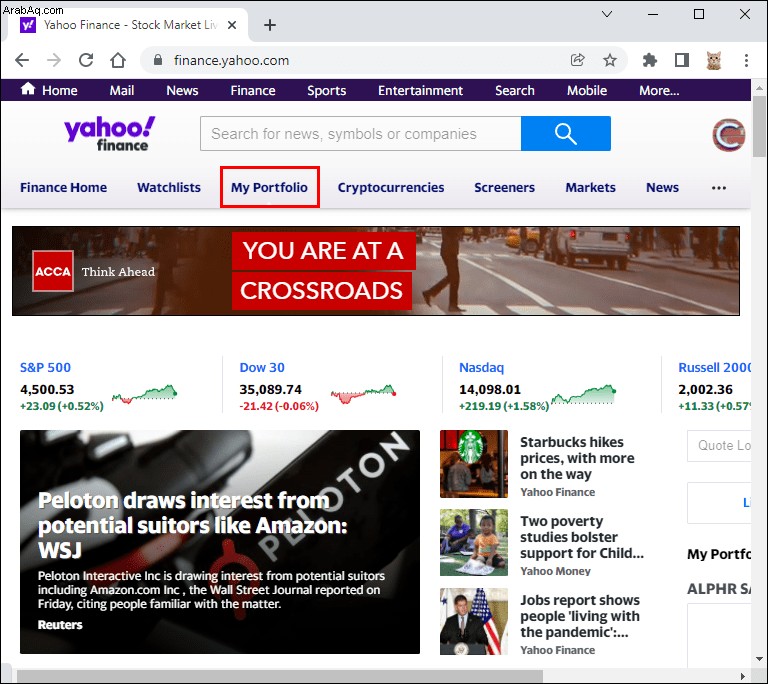Screen dimensions: 768x684
Task: Click the S&P 500 mini chart
Action: click(x=144, y=394)
